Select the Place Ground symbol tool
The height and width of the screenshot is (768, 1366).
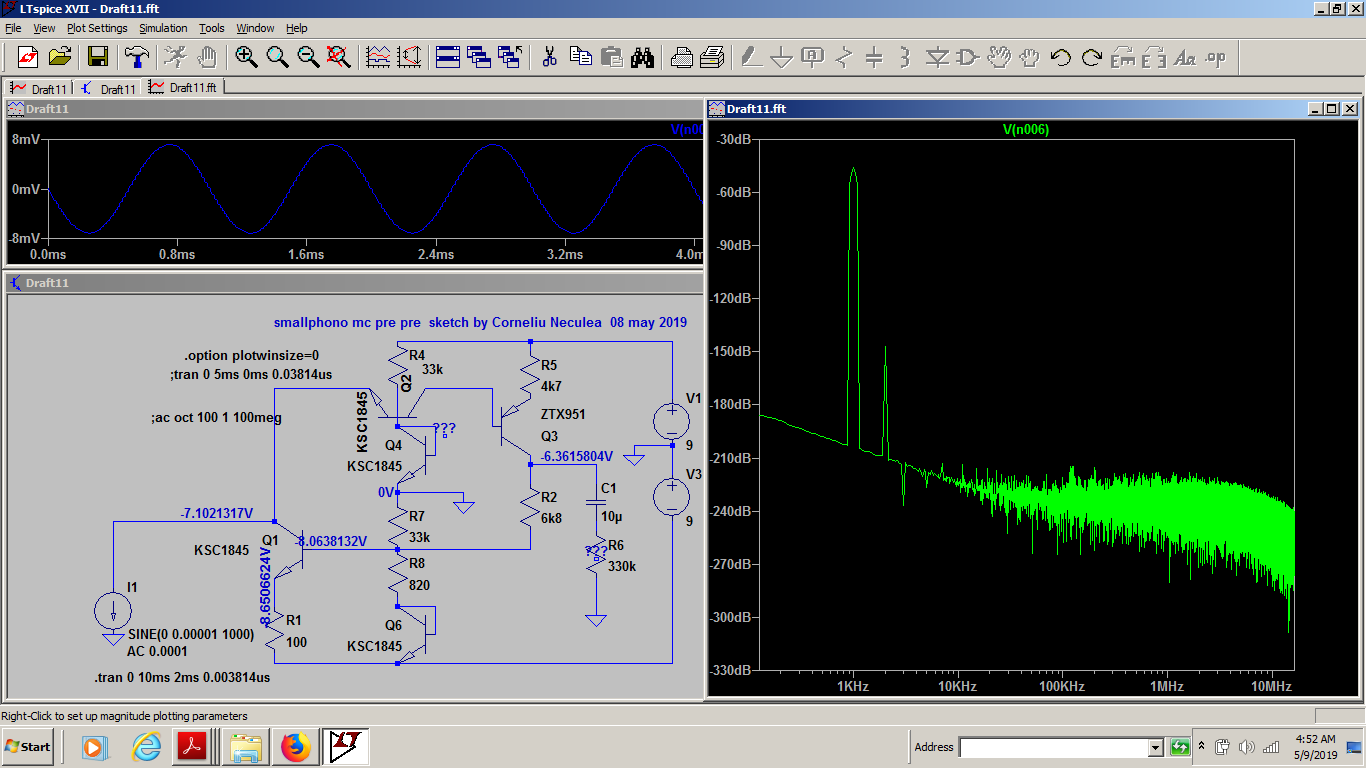[781, 57]
